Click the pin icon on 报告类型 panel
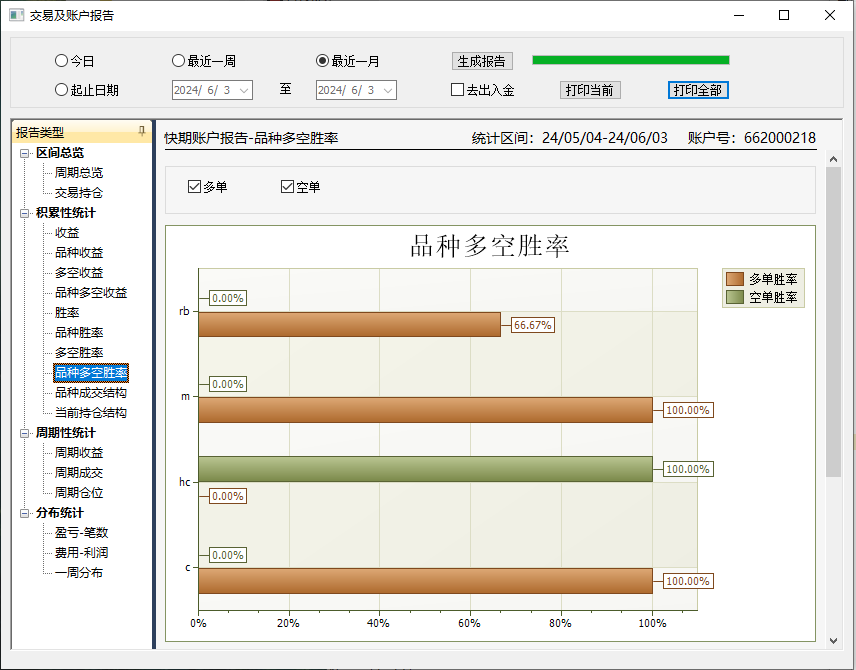Image resolution: width=856 pixels, height=670 pixels. pyautogui.click(x=141, y=132)
